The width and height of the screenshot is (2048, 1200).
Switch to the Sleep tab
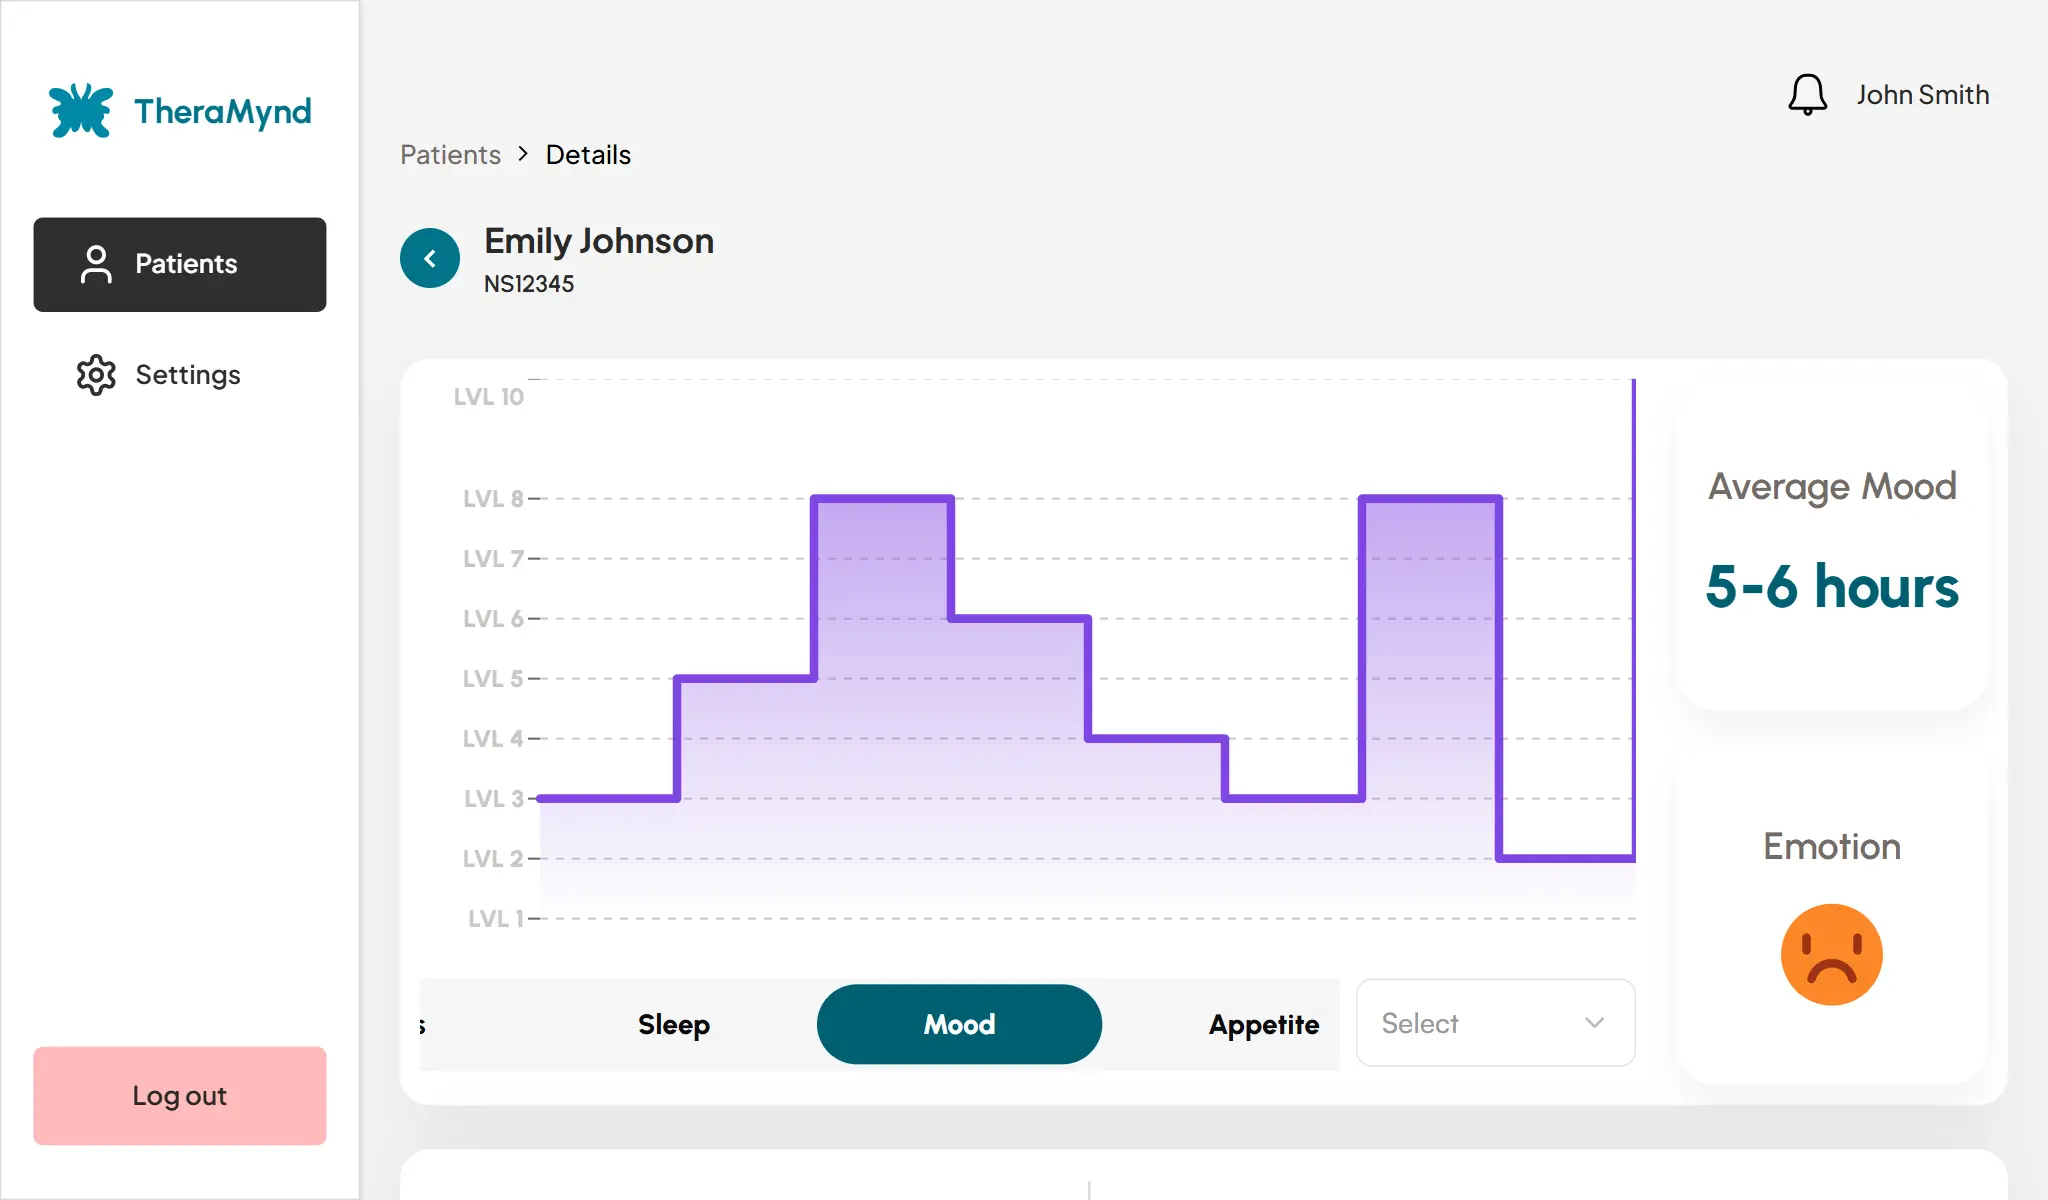(674, 1024)
